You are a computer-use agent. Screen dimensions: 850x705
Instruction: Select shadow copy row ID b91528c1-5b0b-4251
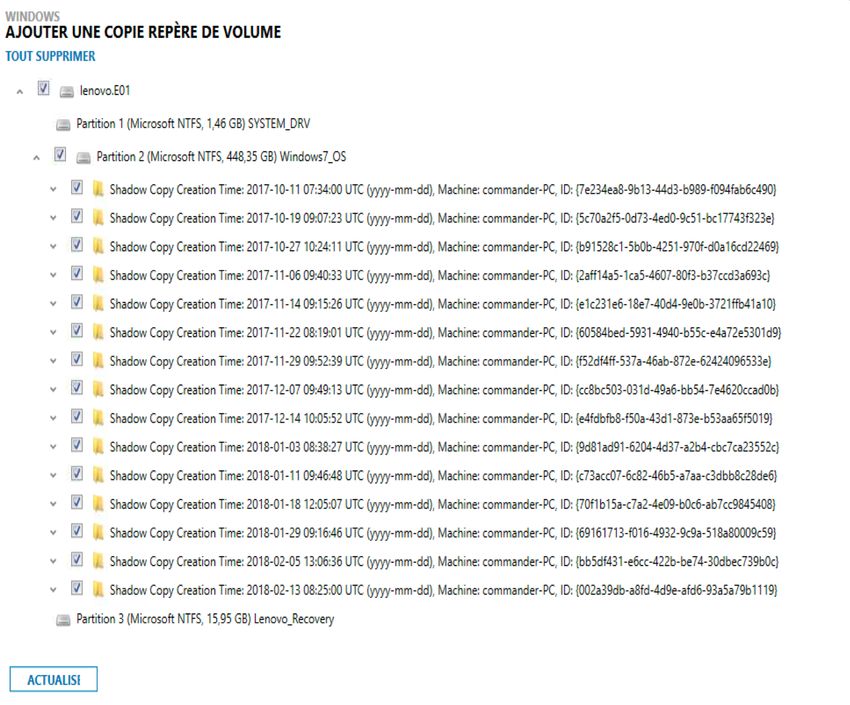(444, 247)
